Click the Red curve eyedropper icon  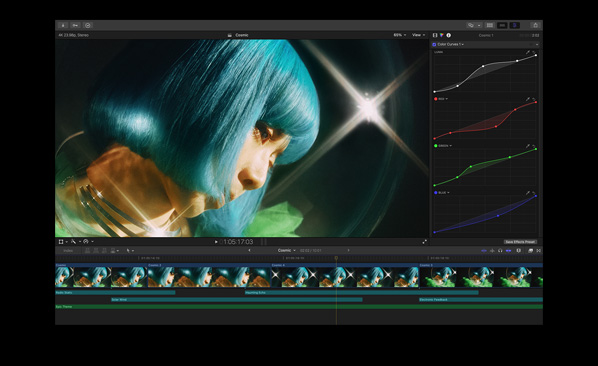tap(528, 99)
